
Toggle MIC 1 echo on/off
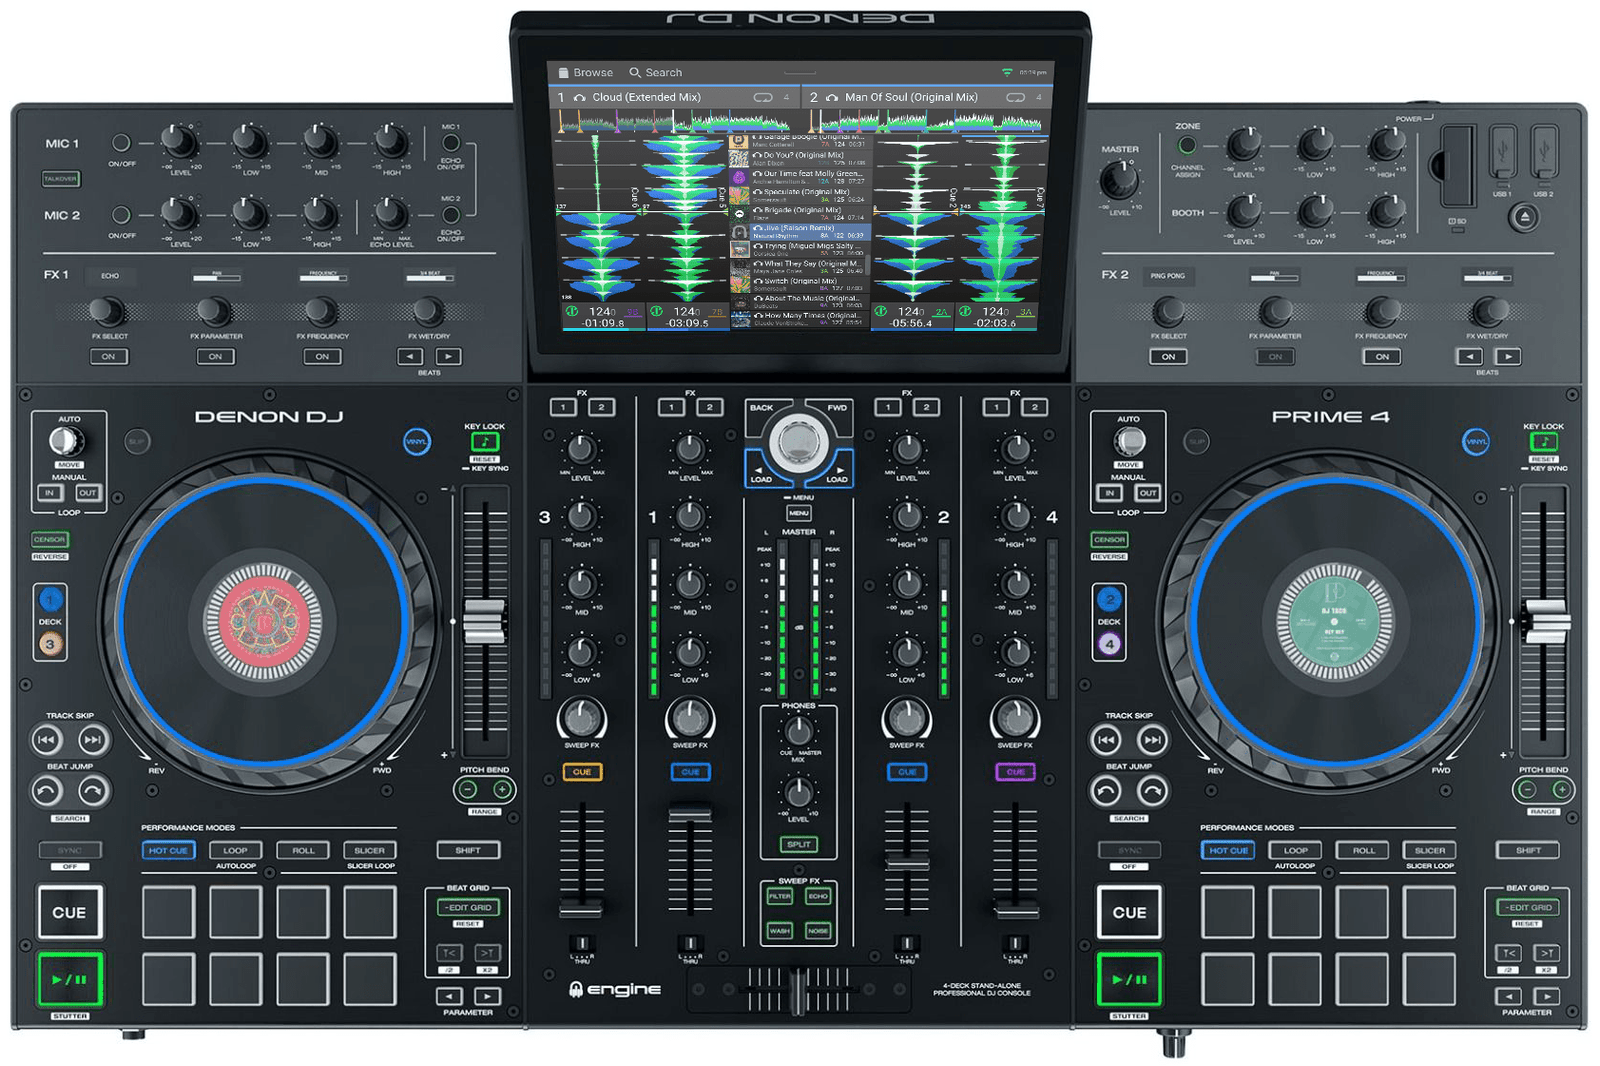tap(451, 143)
